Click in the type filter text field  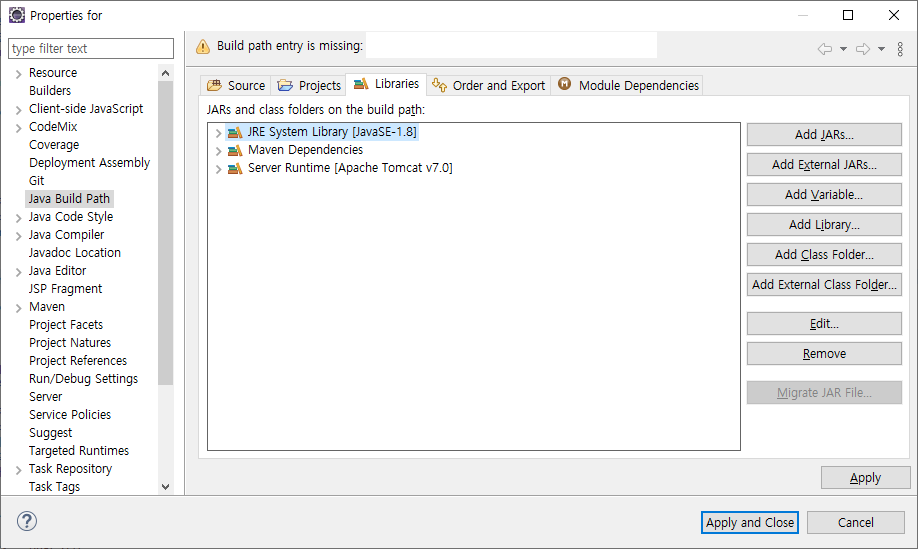tap(90, 48)
